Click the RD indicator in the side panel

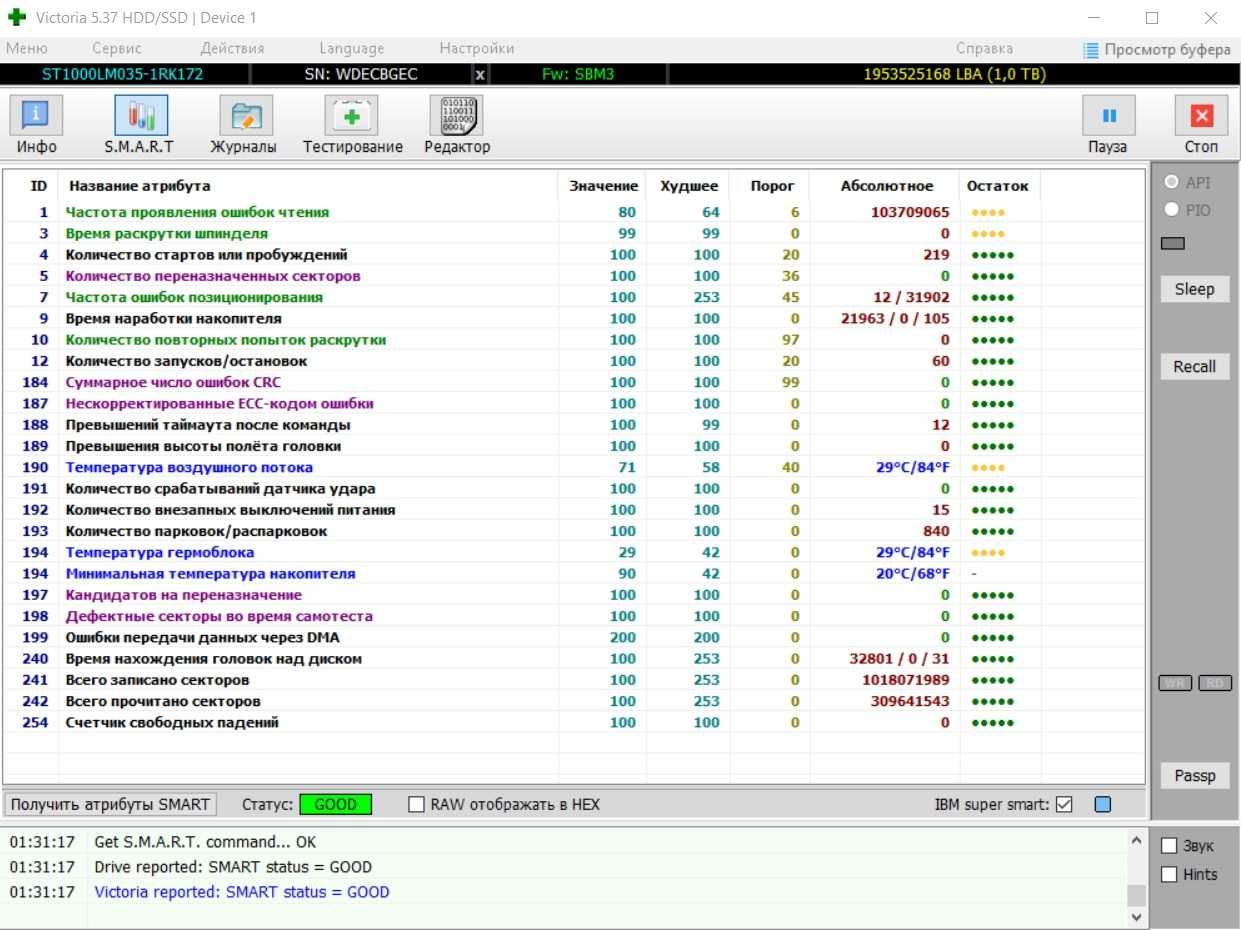tap(1215, 683)
